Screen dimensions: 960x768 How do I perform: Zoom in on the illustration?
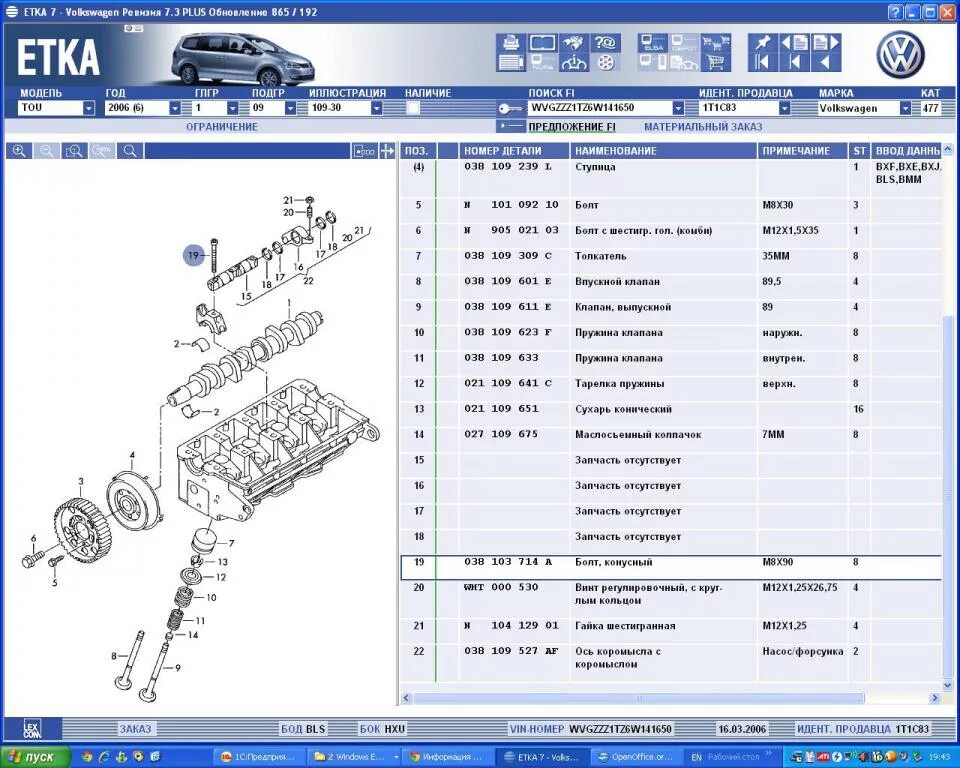coord(19,151)
